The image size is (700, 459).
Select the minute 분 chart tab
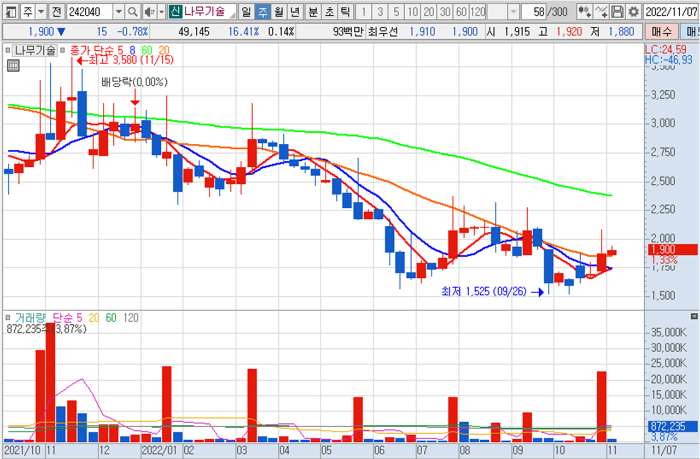click(313, 12)
